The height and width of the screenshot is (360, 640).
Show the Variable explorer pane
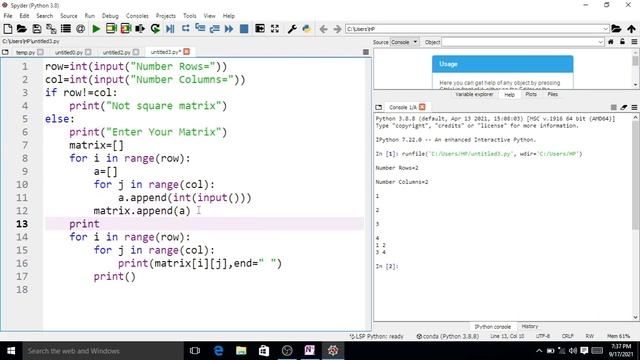tap(474, 94)
